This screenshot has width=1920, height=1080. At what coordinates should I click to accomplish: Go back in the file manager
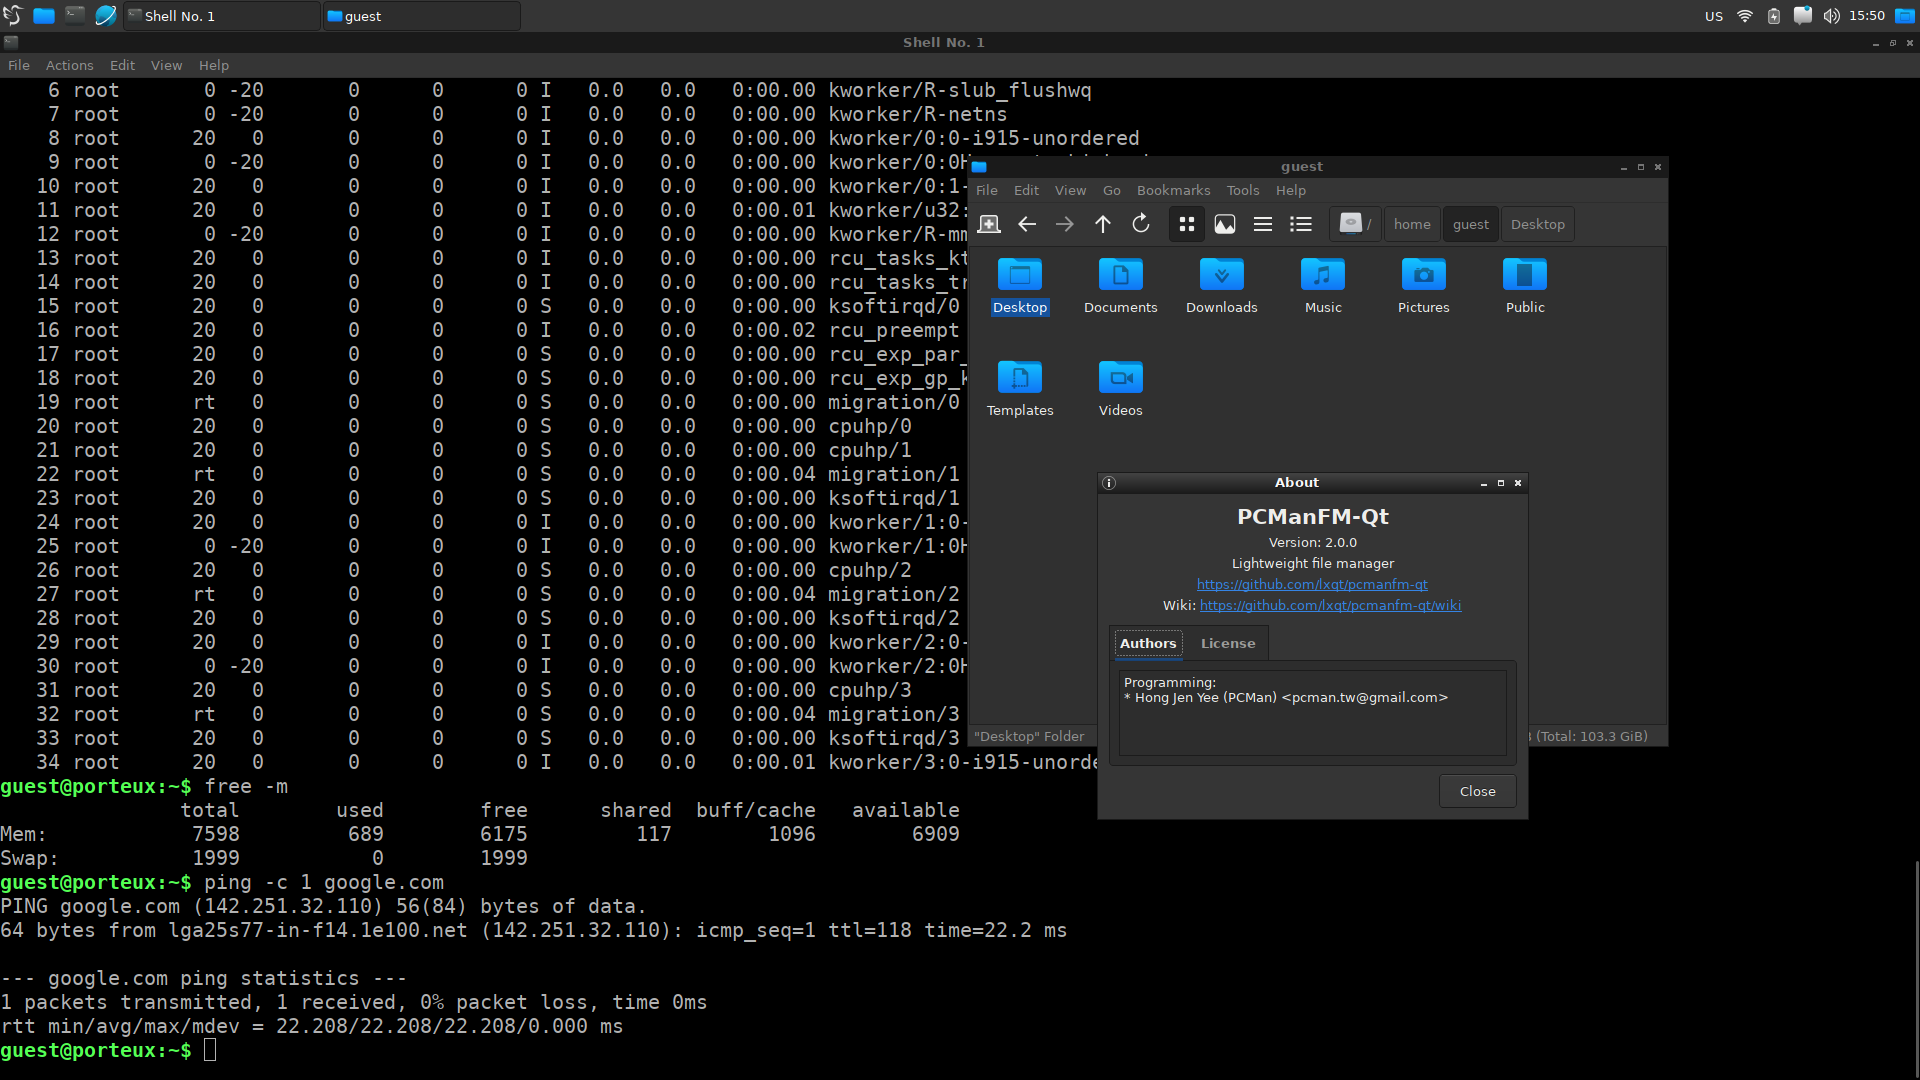click(x=1027, y=224)
